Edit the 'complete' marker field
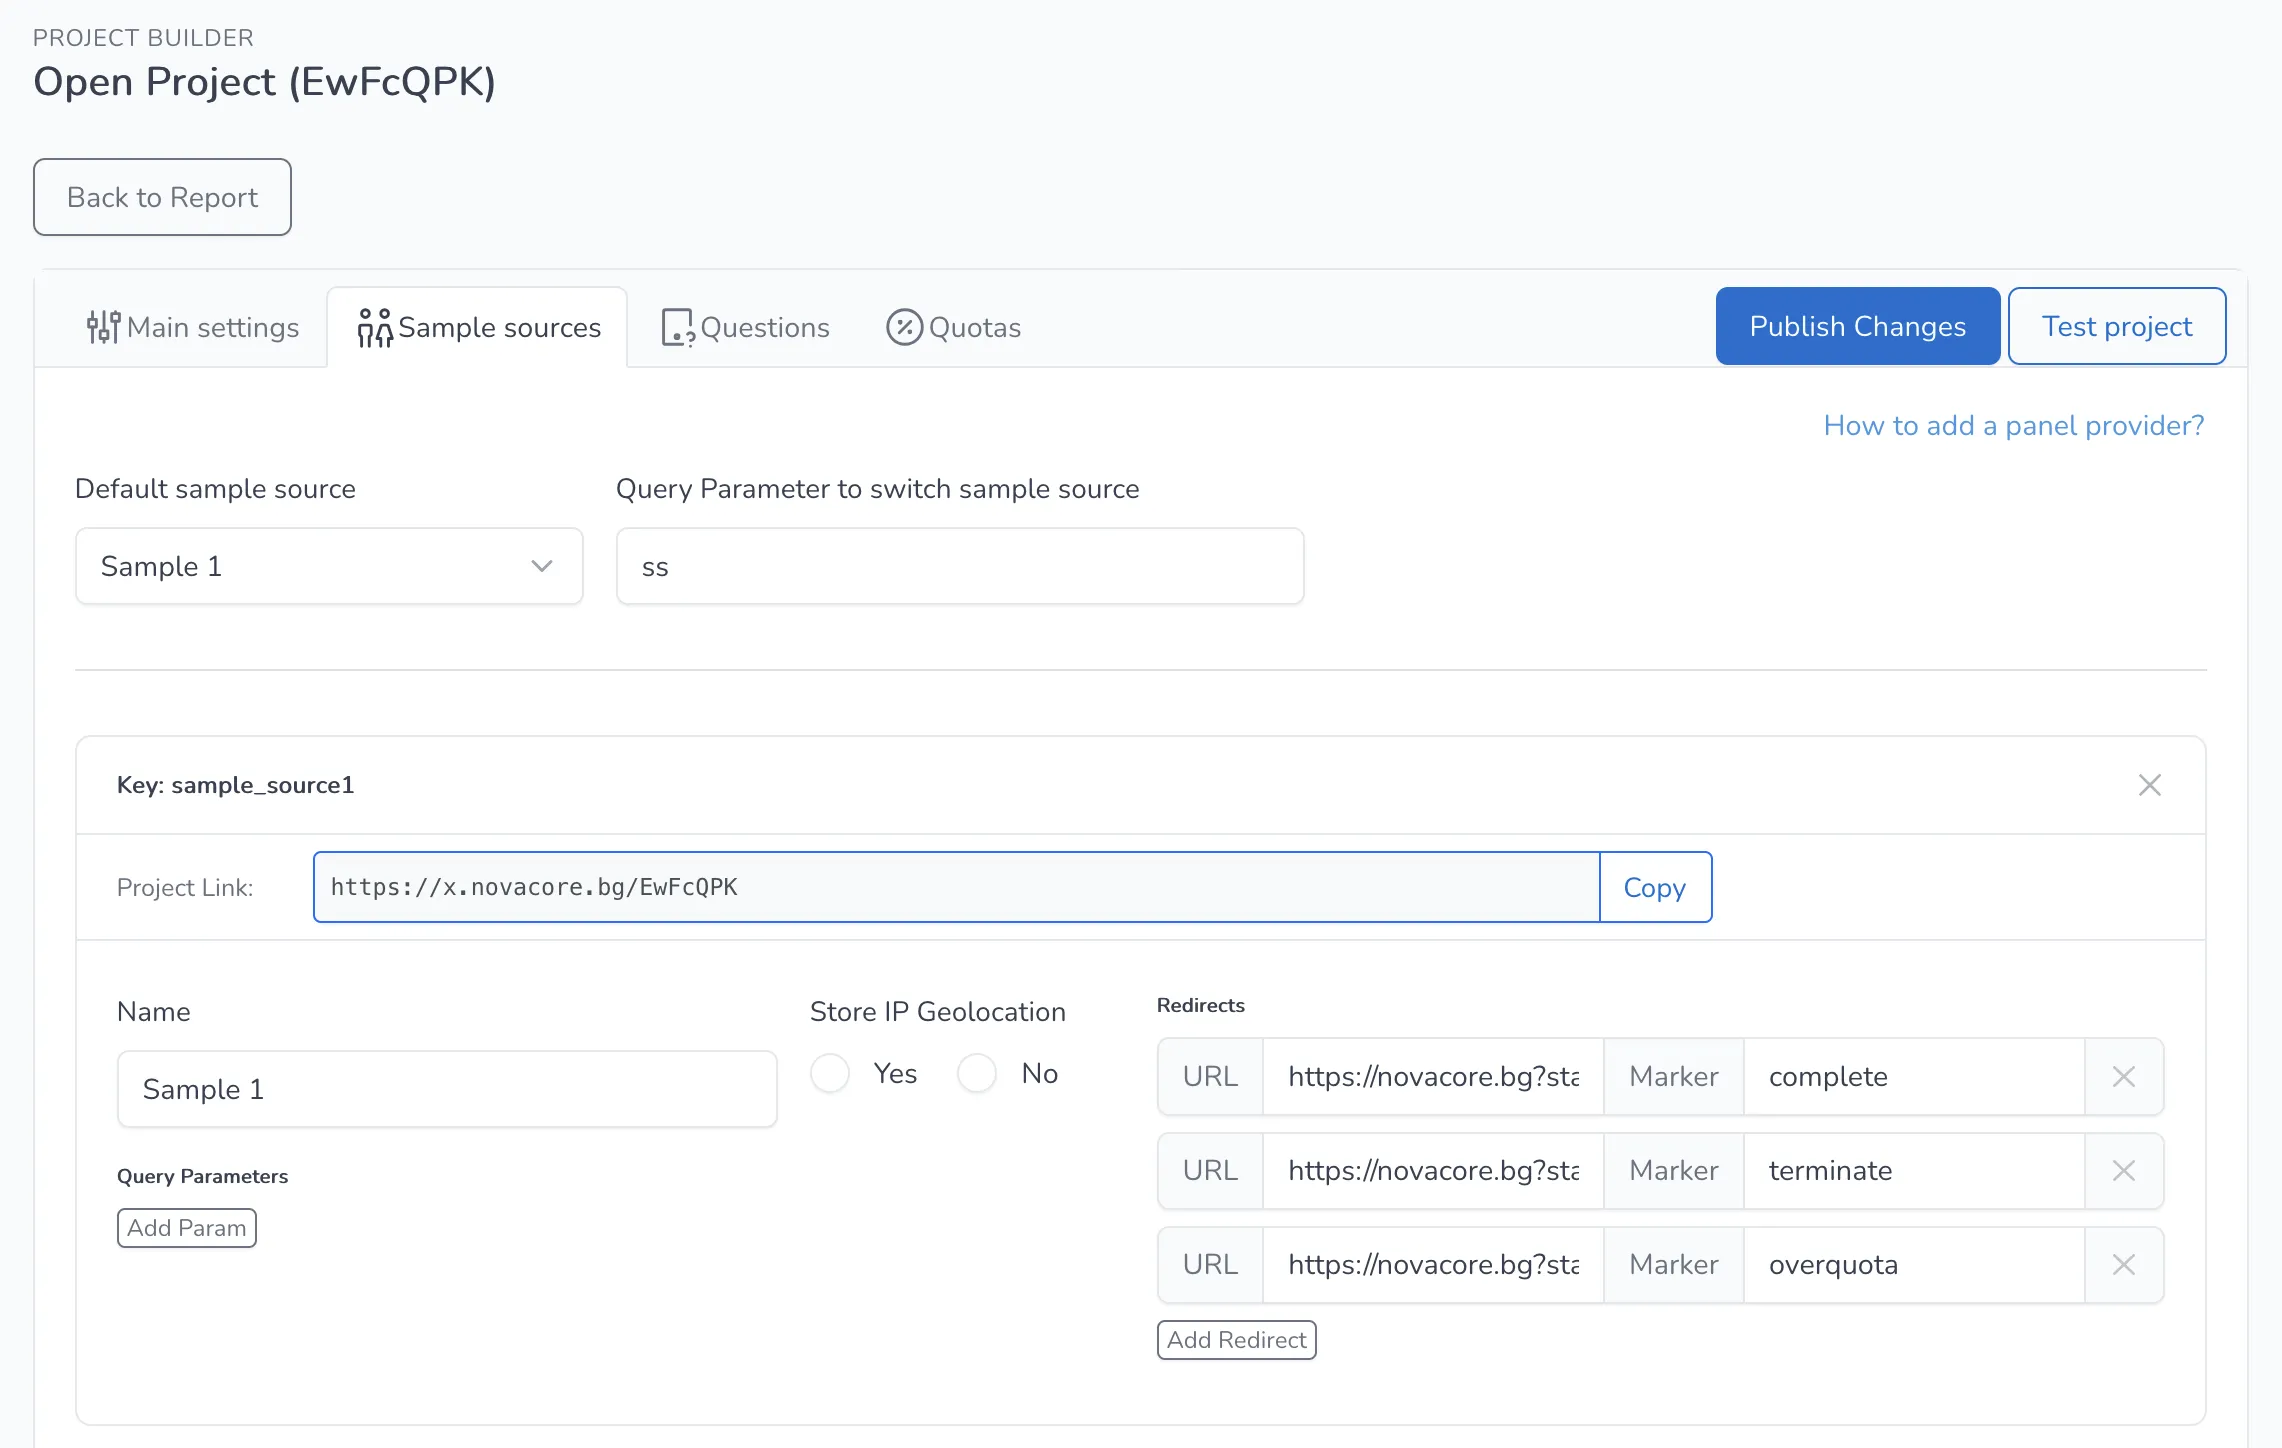 click(1914, 1076)
